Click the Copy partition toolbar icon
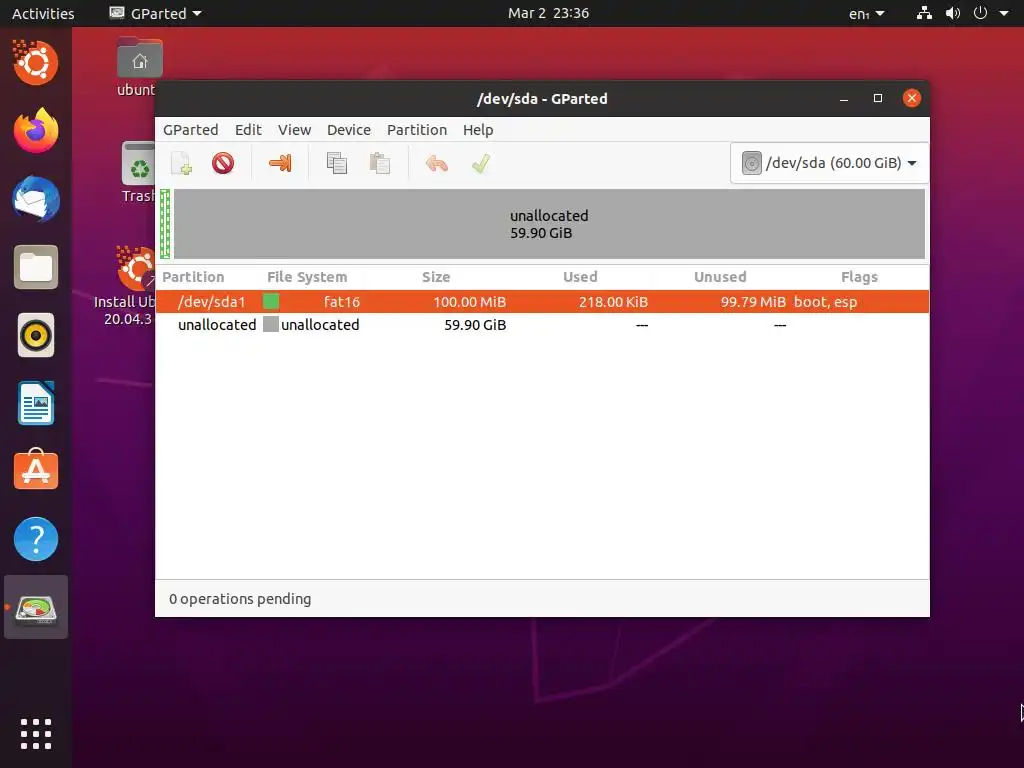This screenshot has width=1024, height=768. pos(337,163)
